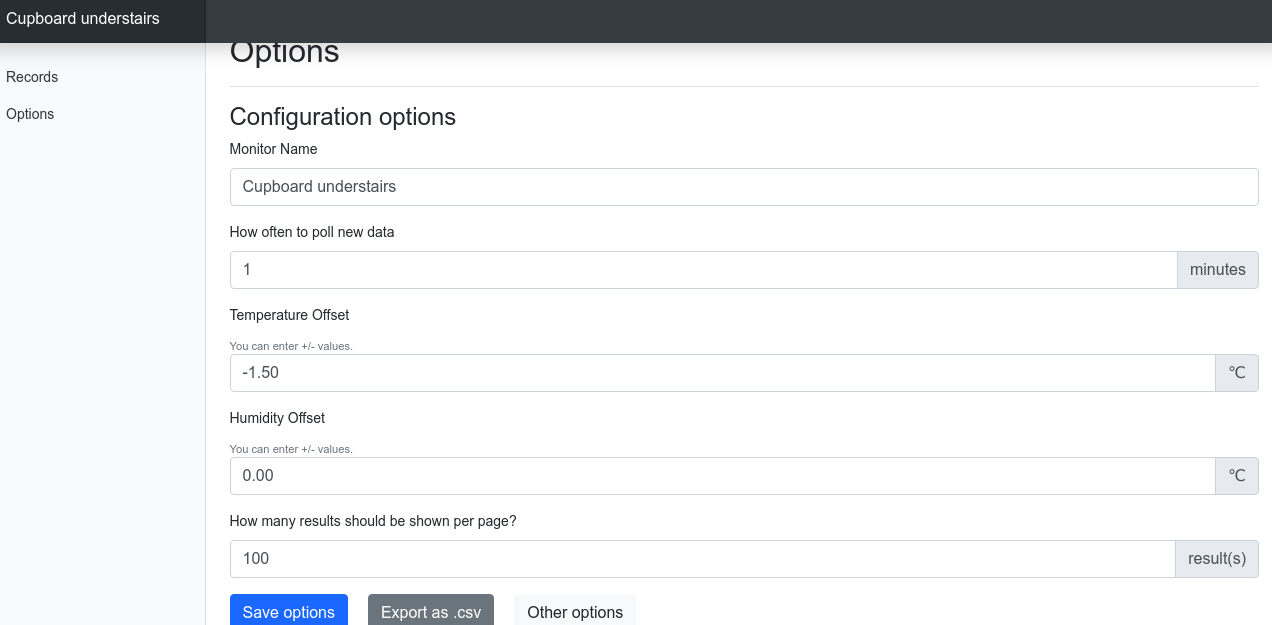Focus the poll interval input field
This screenshot has height=625, width=1272.
tap(703, 270)
